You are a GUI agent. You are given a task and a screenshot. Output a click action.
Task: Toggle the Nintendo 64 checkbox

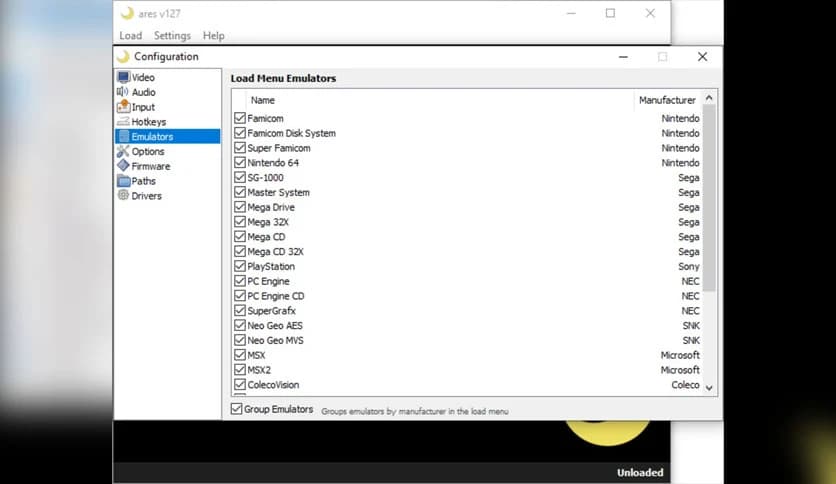point(240,163)
